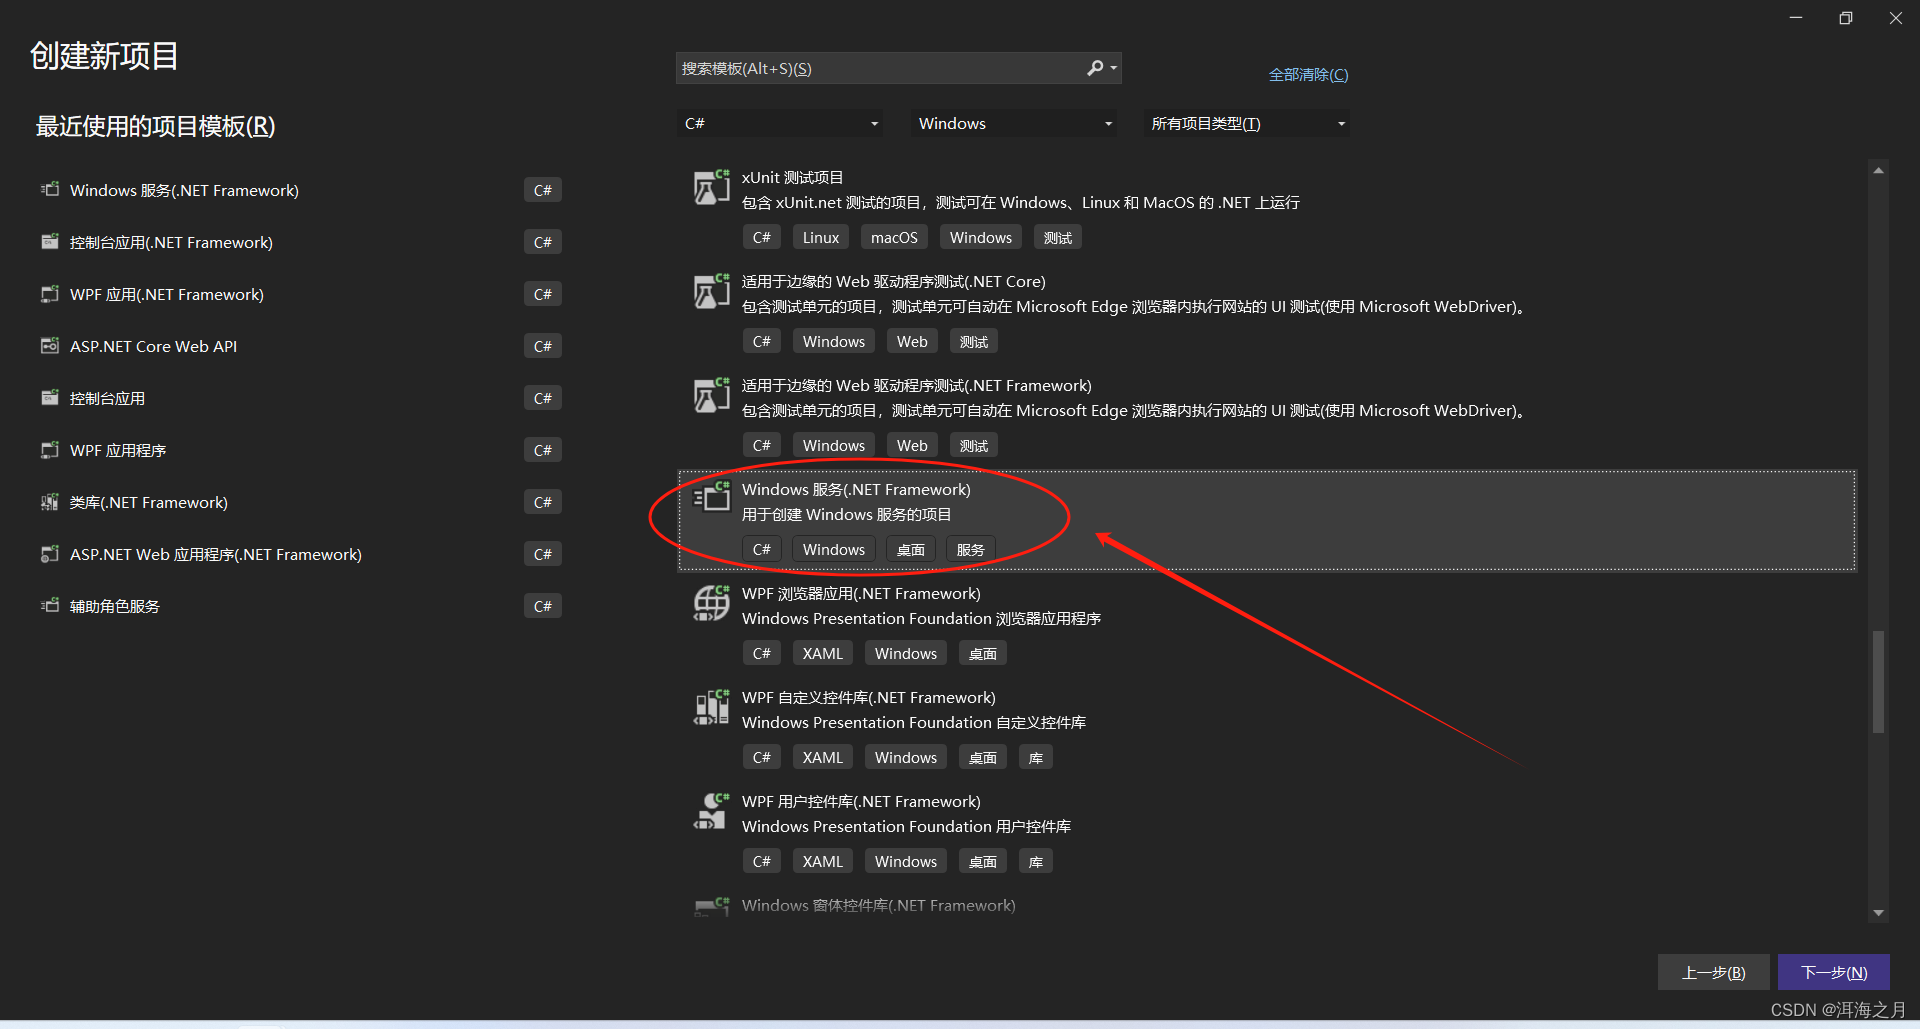Select 适用于边缘的 Web 驱动程序测试(.NET Core) title
This screenshot has width=1920, height=1029.
(x=893, y=281)
